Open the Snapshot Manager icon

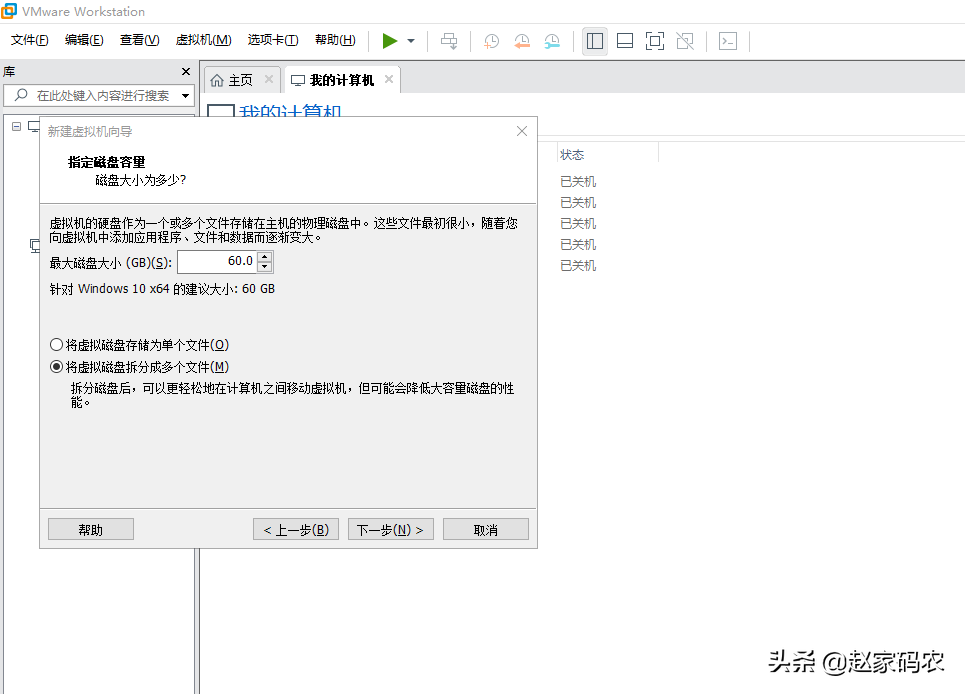point(552,41)
